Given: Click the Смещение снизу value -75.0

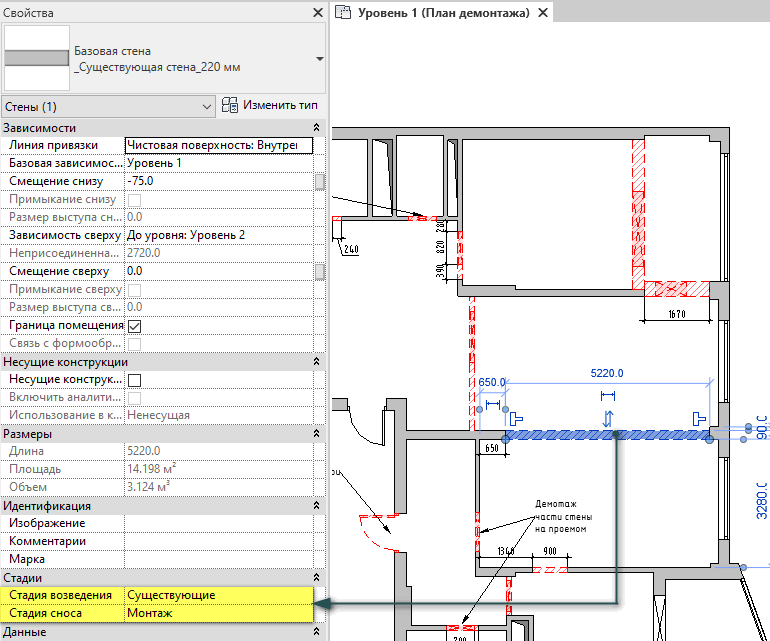Looking at the screenshot, I should point(219,181).
